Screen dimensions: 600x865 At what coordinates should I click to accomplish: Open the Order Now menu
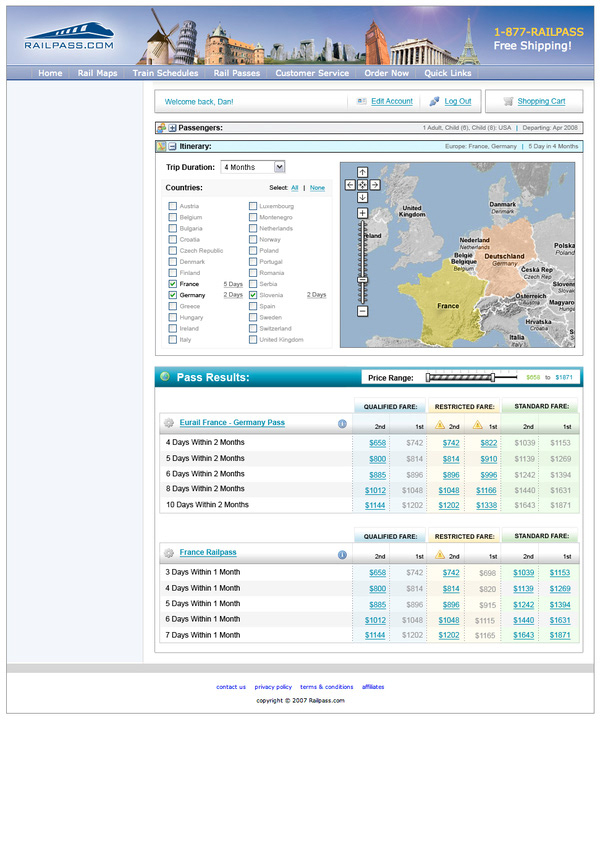tap(387, 73)
